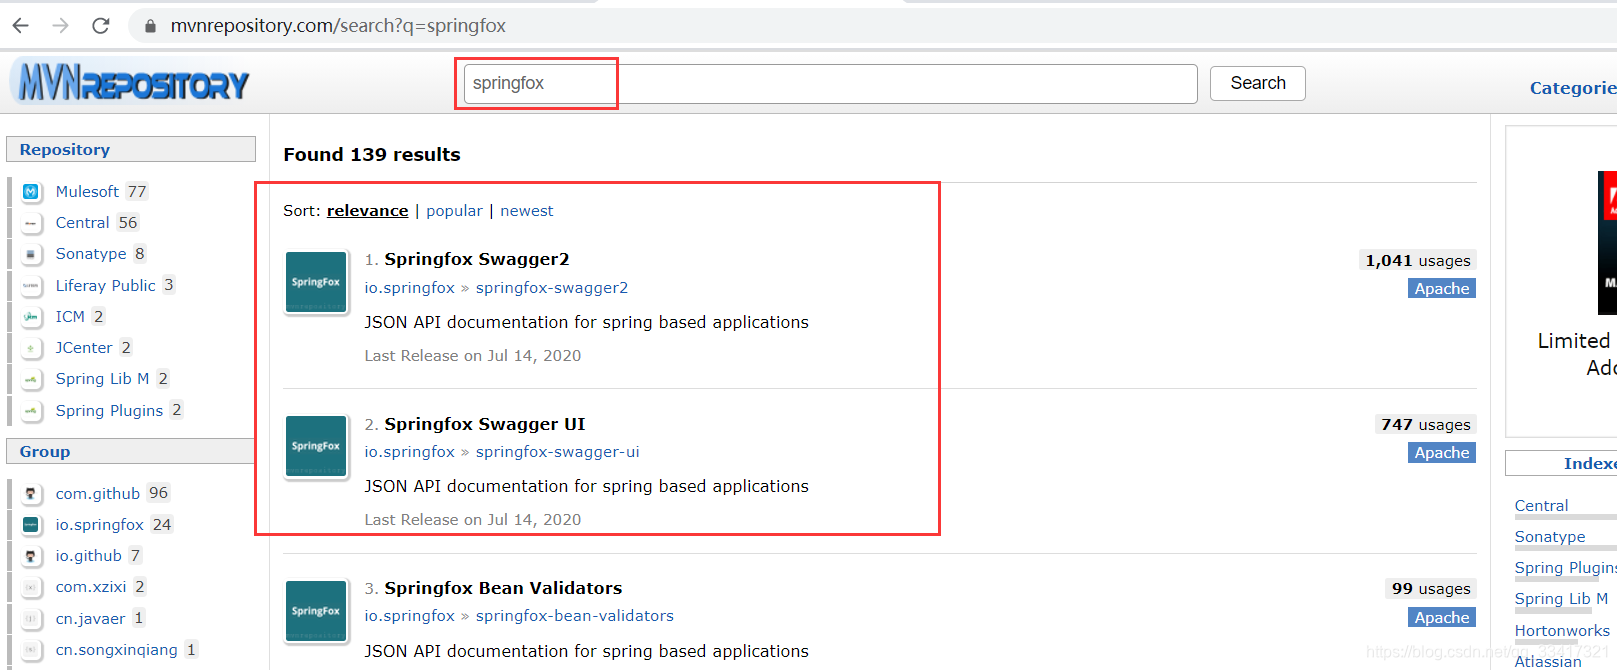Filter by Spring Plugins in left sidebar
Viewport: 1617px width, 670px height.
click(x=109, y=411)
